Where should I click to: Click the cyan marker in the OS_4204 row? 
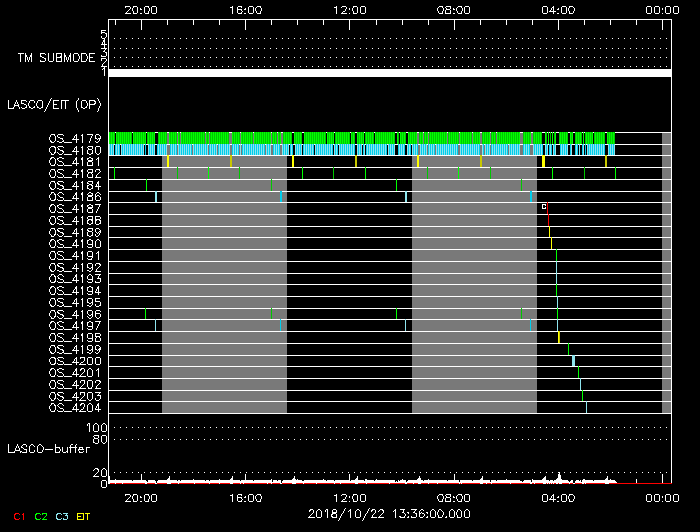tap(586, 407)
